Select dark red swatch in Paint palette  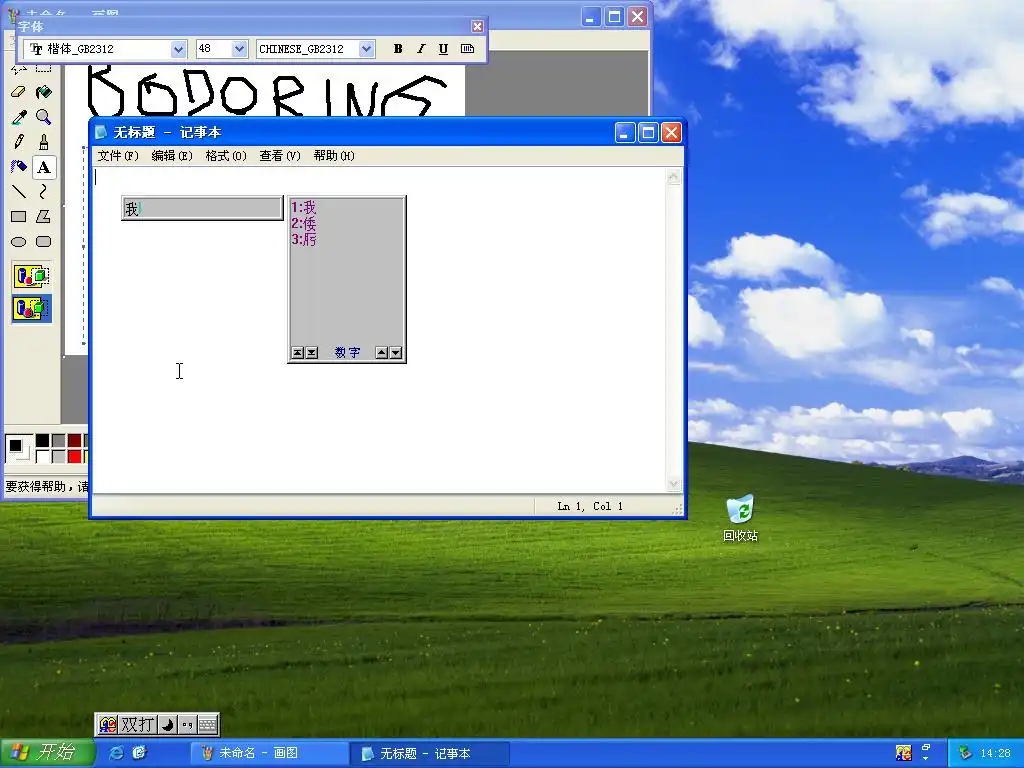click(x=74, y=441)
